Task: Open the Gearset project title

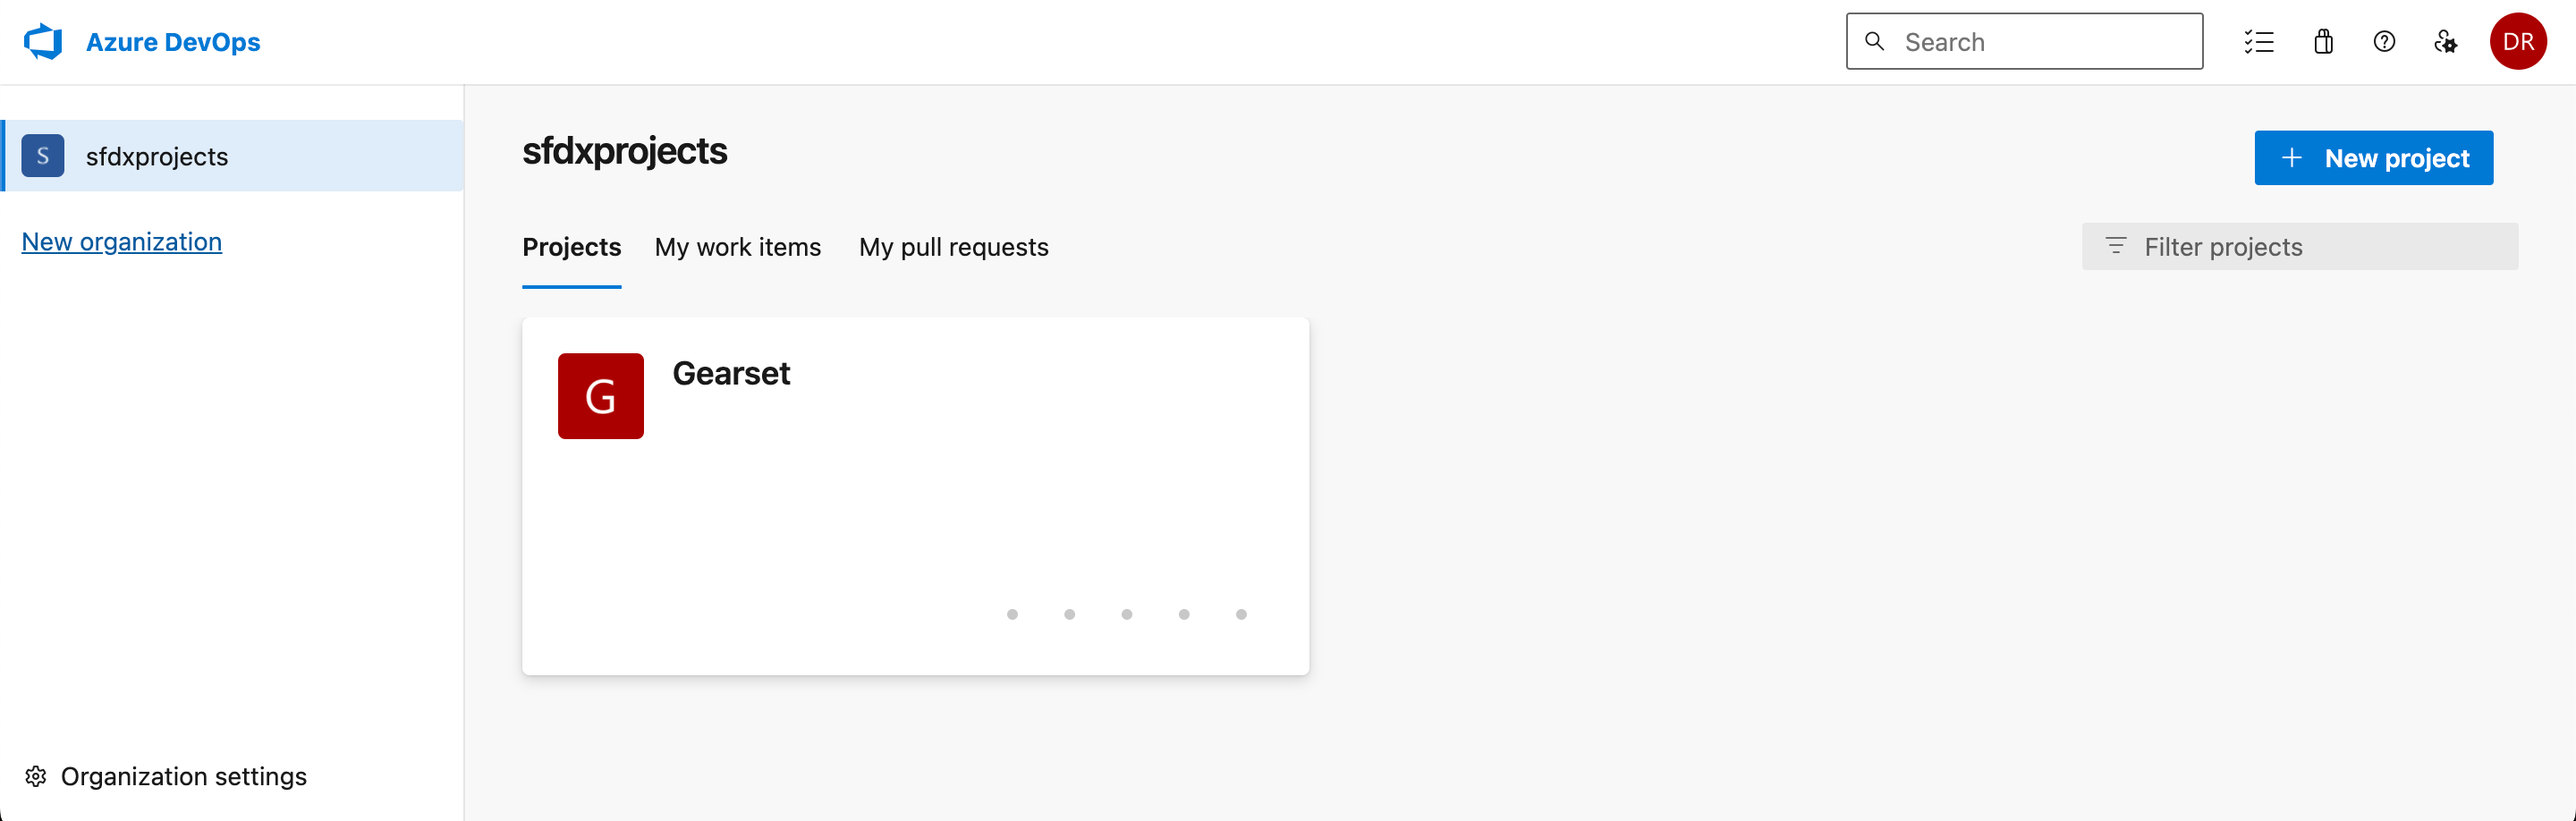Action: tap(731, 373)
